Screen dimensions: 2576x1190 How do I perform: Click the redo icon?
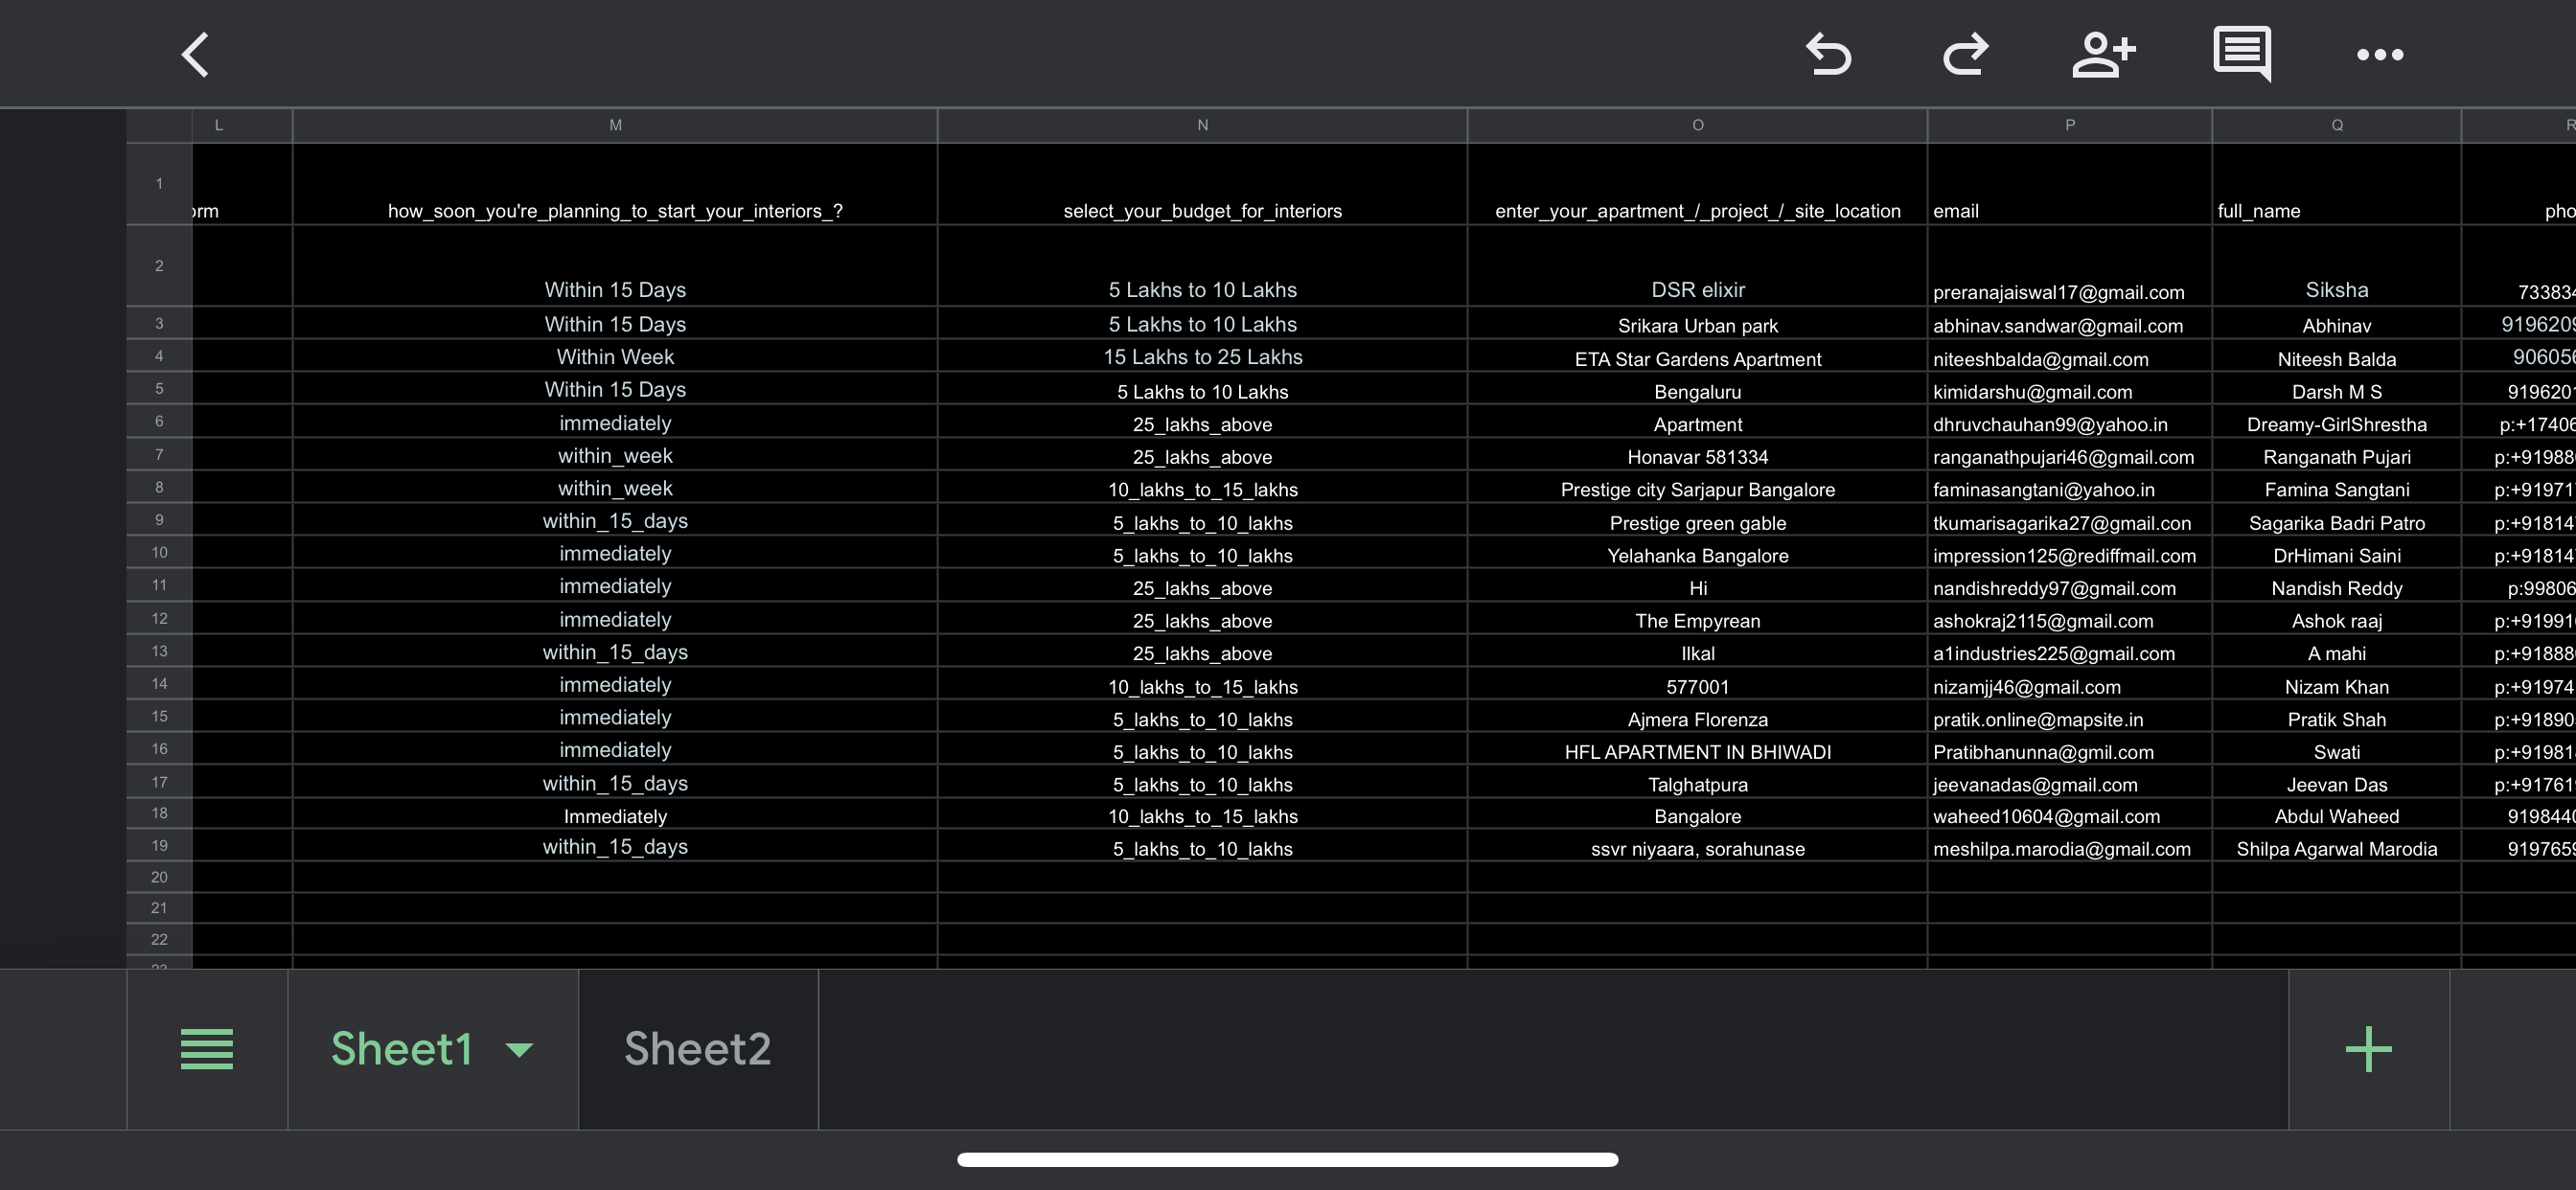[x=1965, y=55]
